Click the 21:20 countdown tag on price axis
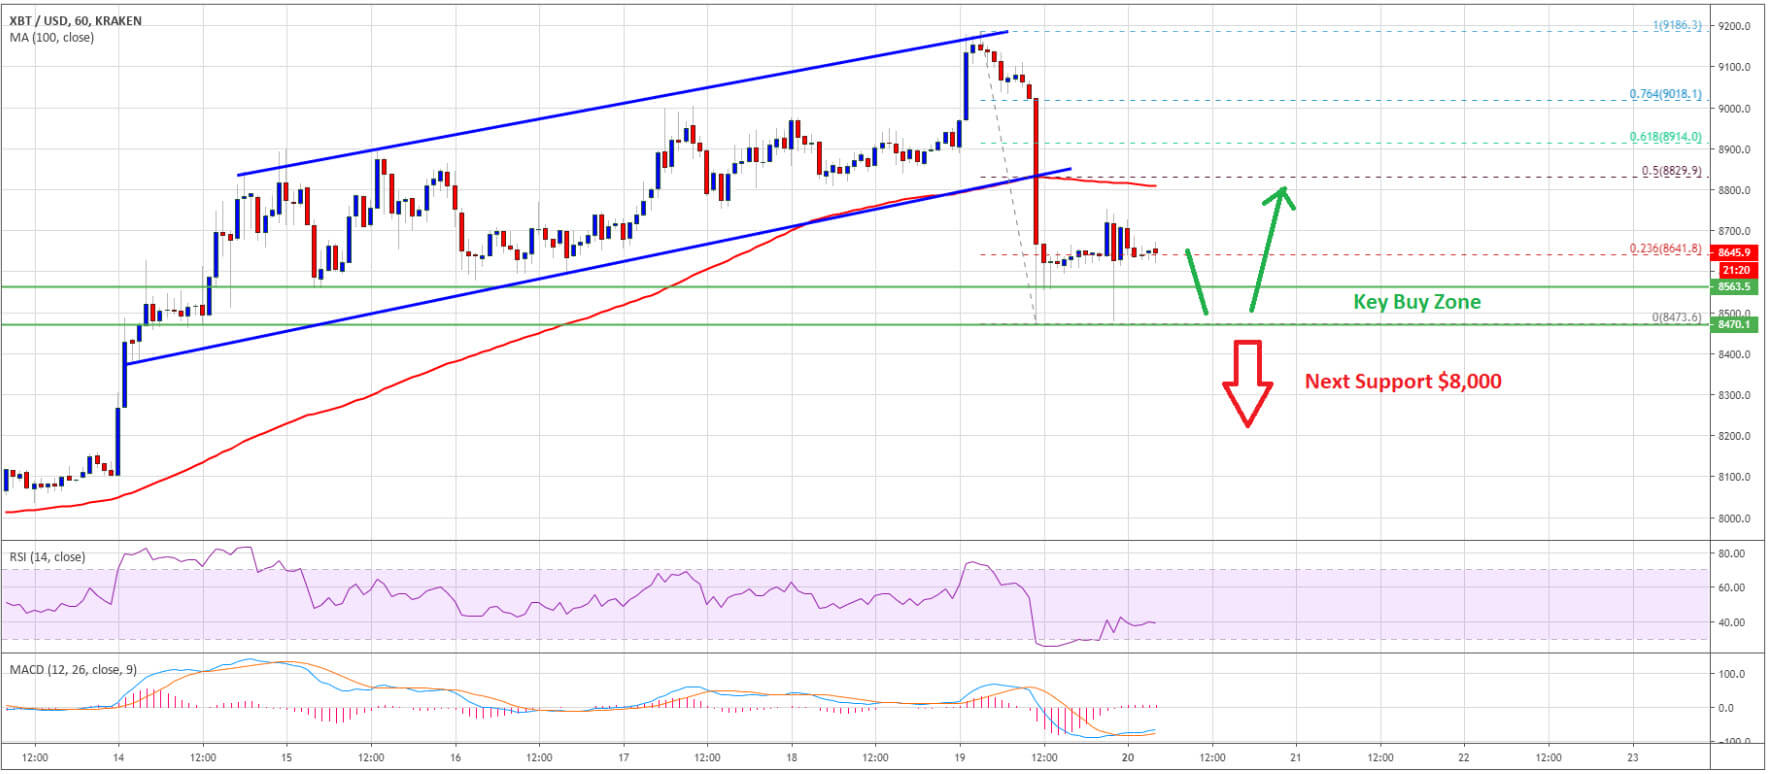The height and width of the screenshot is (774, 1768). click(x=1735, y=270)
